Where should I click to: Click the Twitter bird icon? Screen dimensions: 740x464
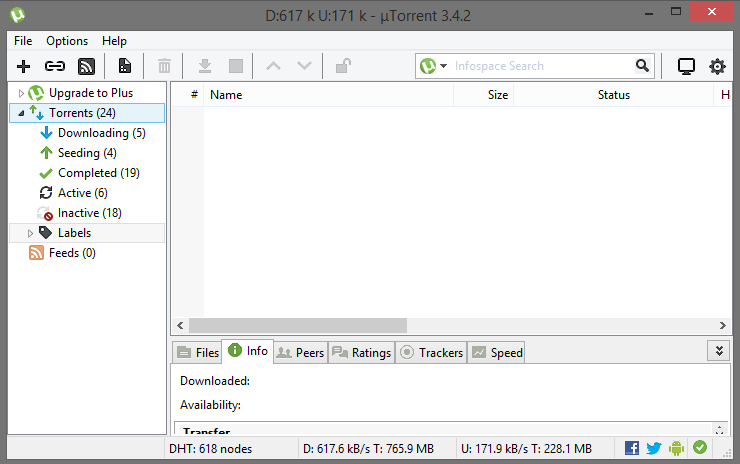pyautogui.click(x=654, y=448)
